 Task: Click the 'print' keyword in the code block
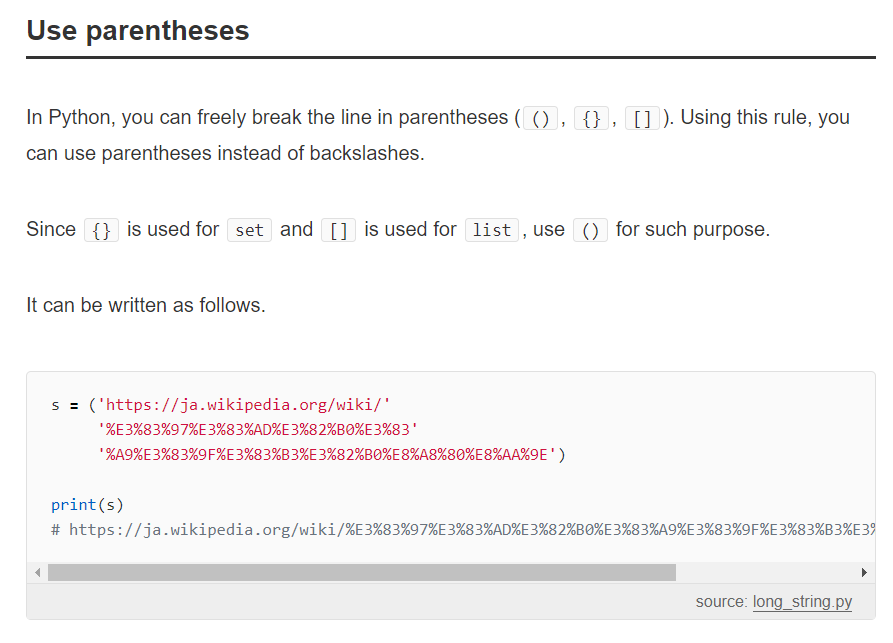tap(73, 504)
